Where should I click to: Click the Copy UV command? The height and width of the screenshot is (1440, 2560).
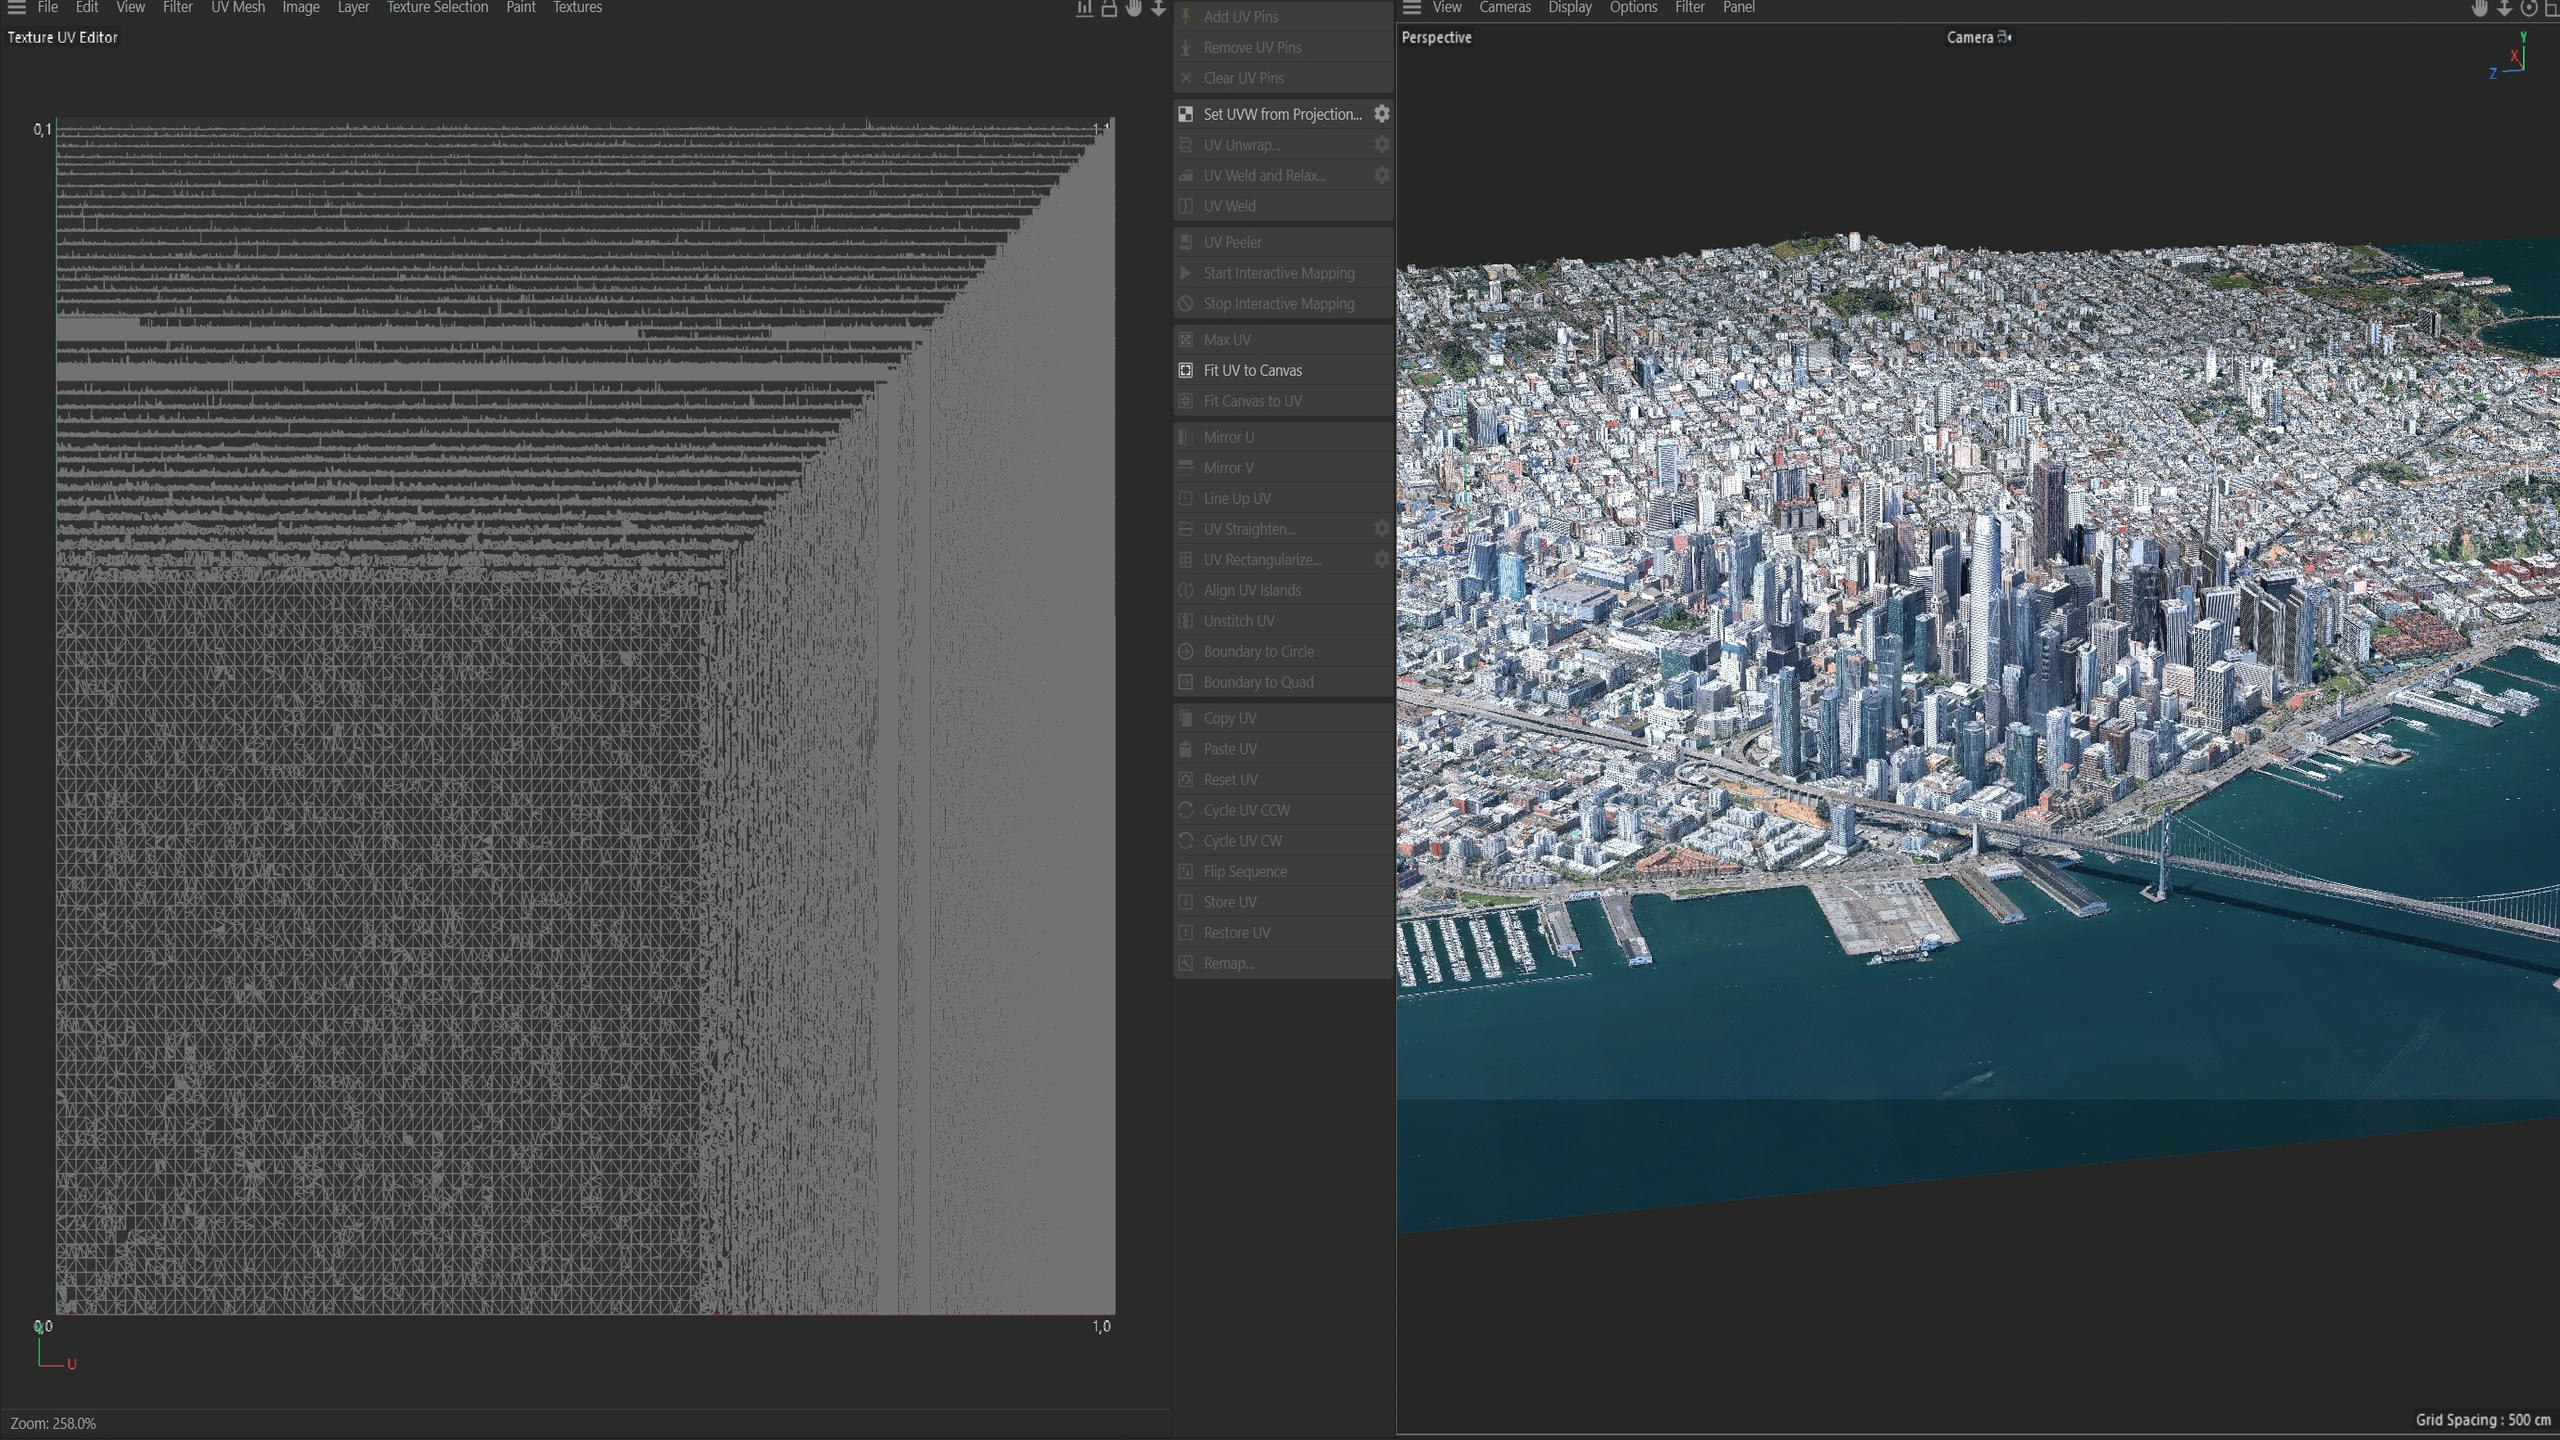pos(1283,719)
